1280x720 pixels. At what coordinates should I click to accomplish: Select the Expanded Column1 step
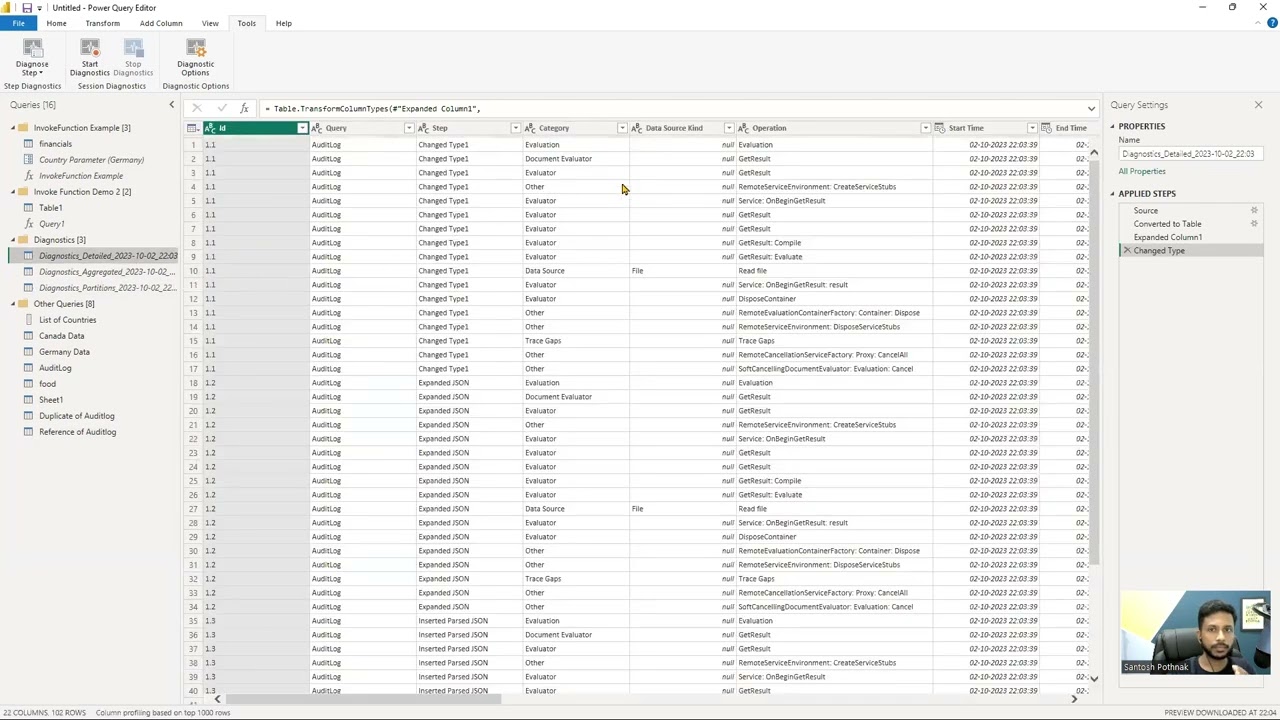pos(1167,237)
